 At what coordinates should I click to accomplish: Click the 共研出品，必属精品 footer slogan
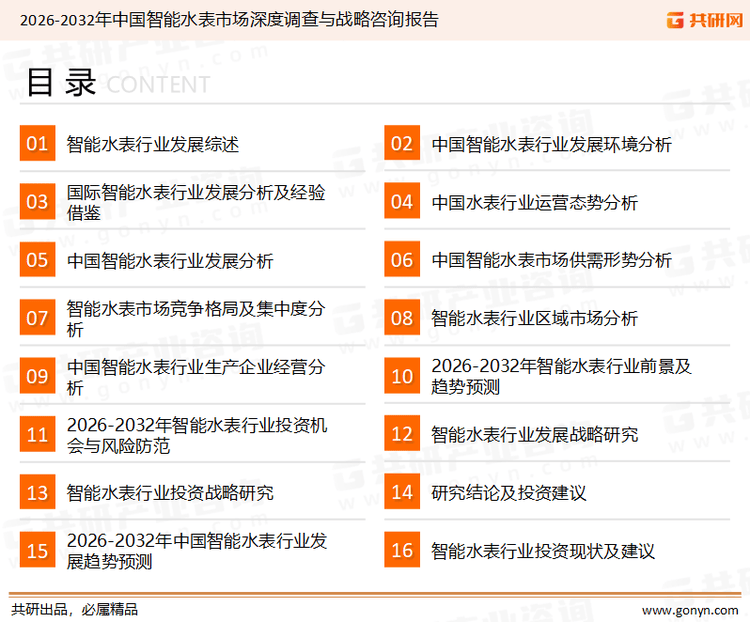point(75,609)
